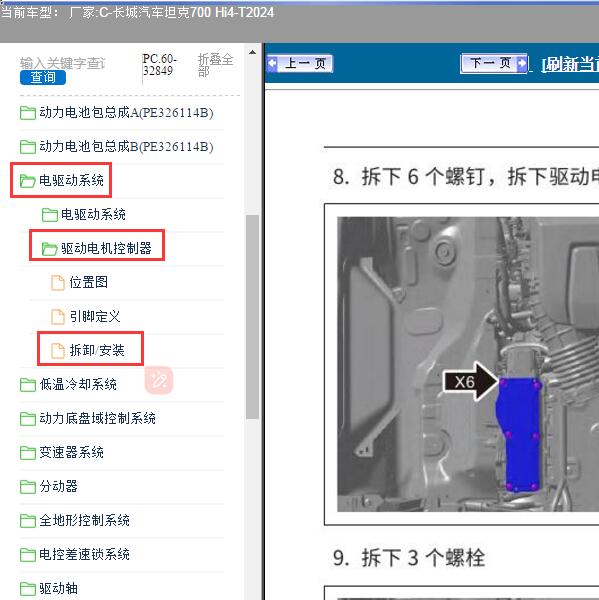Open folder icon of 动力电池包总成A(PE326114B)
599x600 pixels.
pos(28,113)
